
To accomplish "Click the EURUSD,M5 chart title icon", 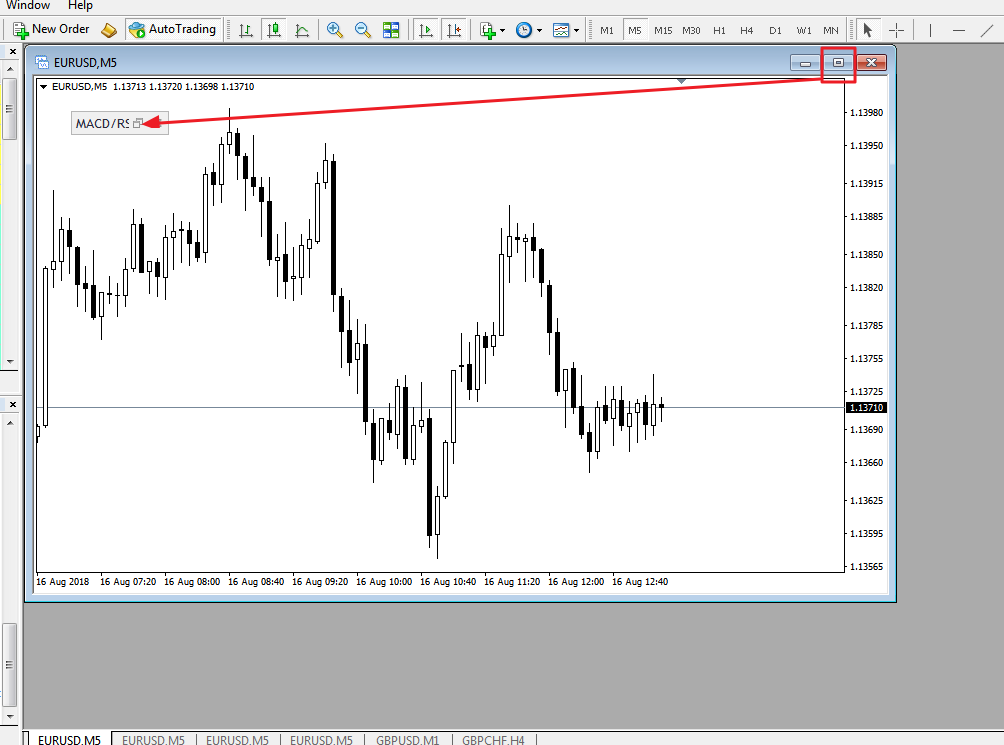I will [42, 62].
